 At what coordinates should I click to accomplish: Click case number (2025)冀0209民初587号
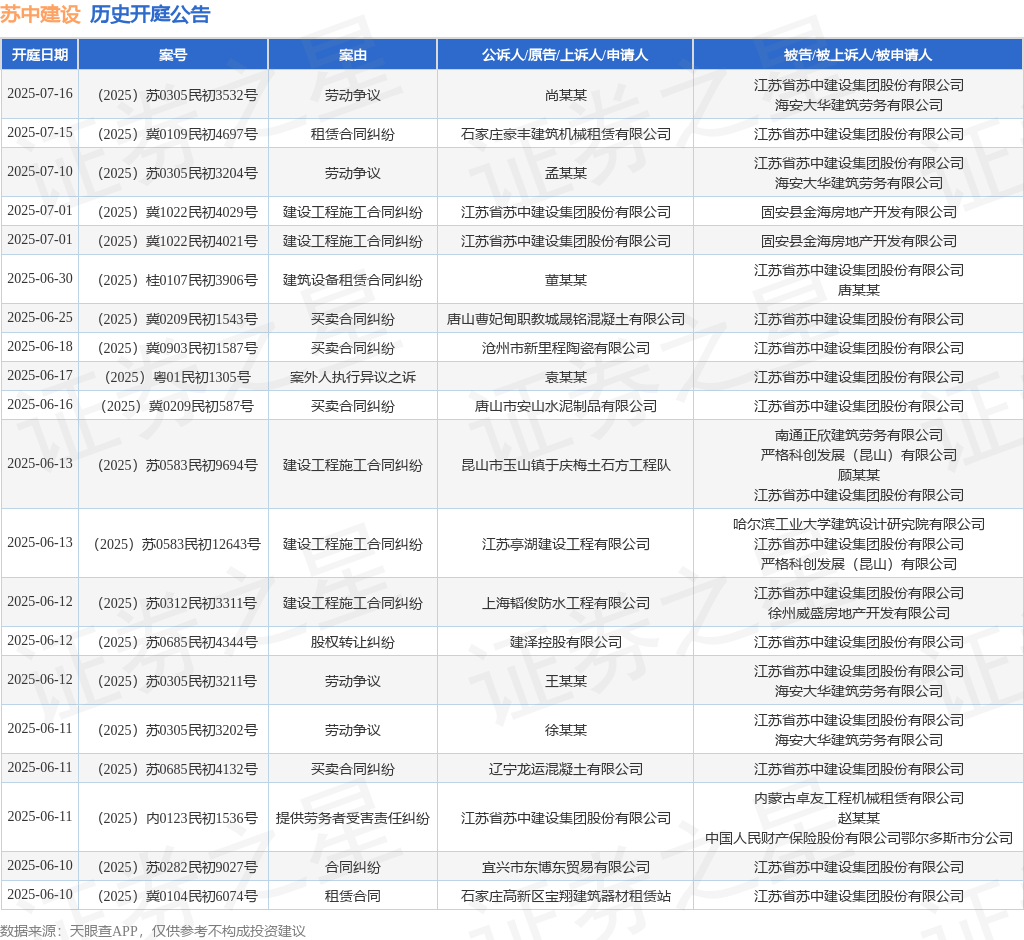[177, 406]
